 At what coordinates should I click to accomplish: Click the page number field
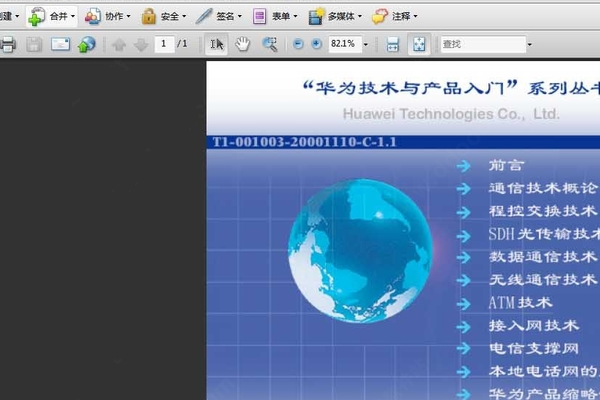[165, 44]
